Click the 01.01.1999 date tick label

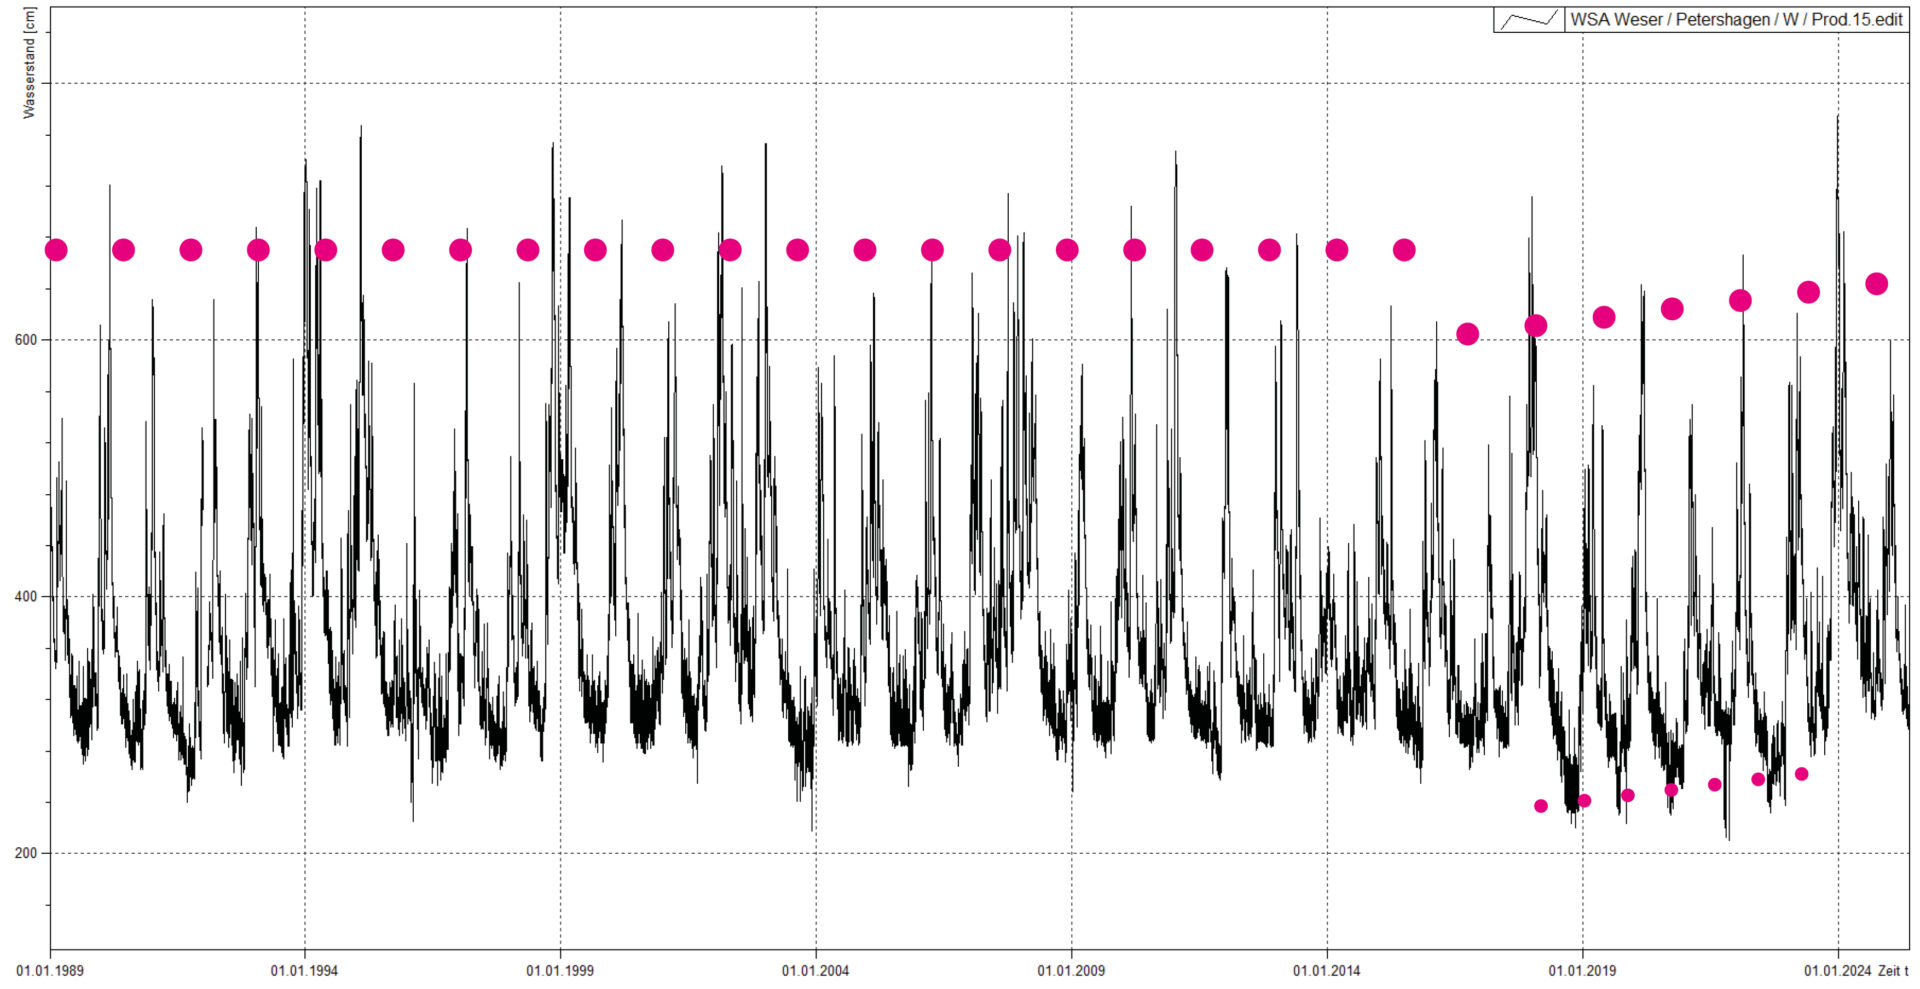point(560,971)
